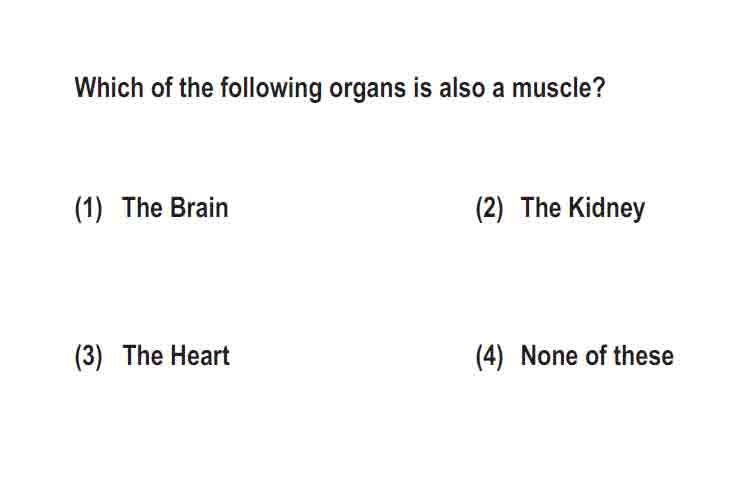Click the question mark ending the question
Viewport: 750px width, 500px height.
pos(599,88)
